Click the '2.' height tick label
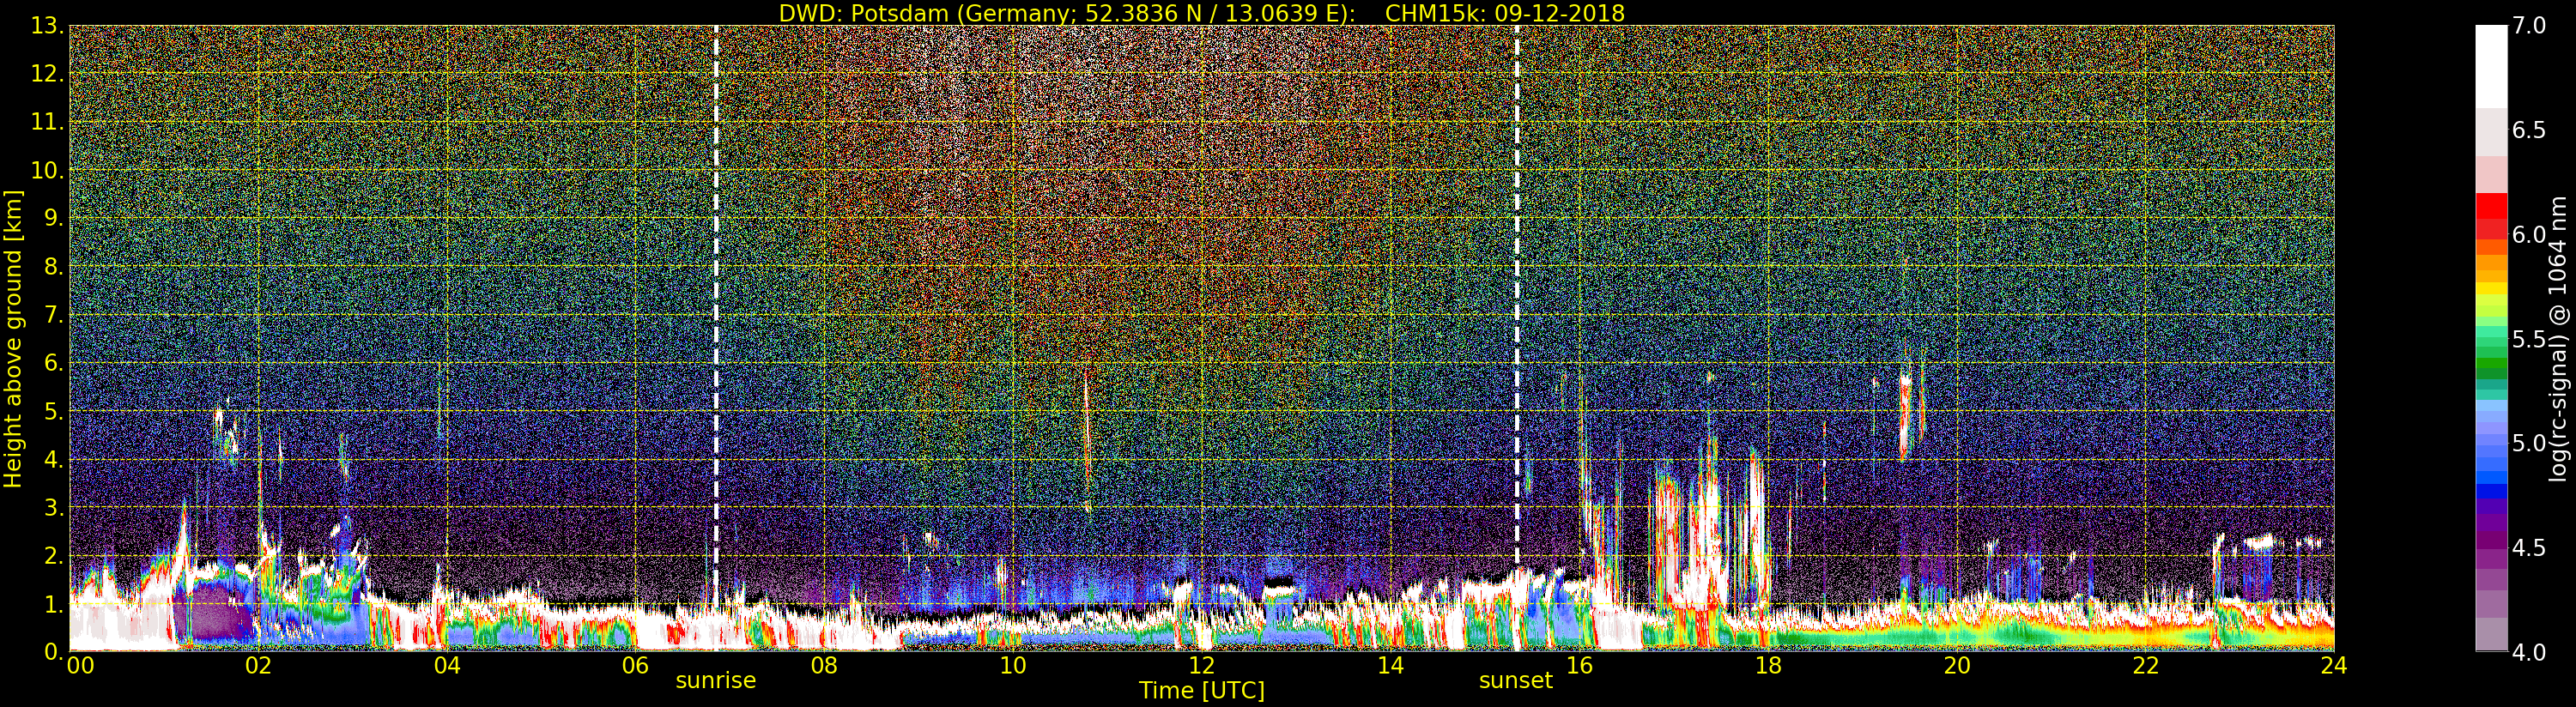The image size is (2576, 707). click(x=53, y=555)
